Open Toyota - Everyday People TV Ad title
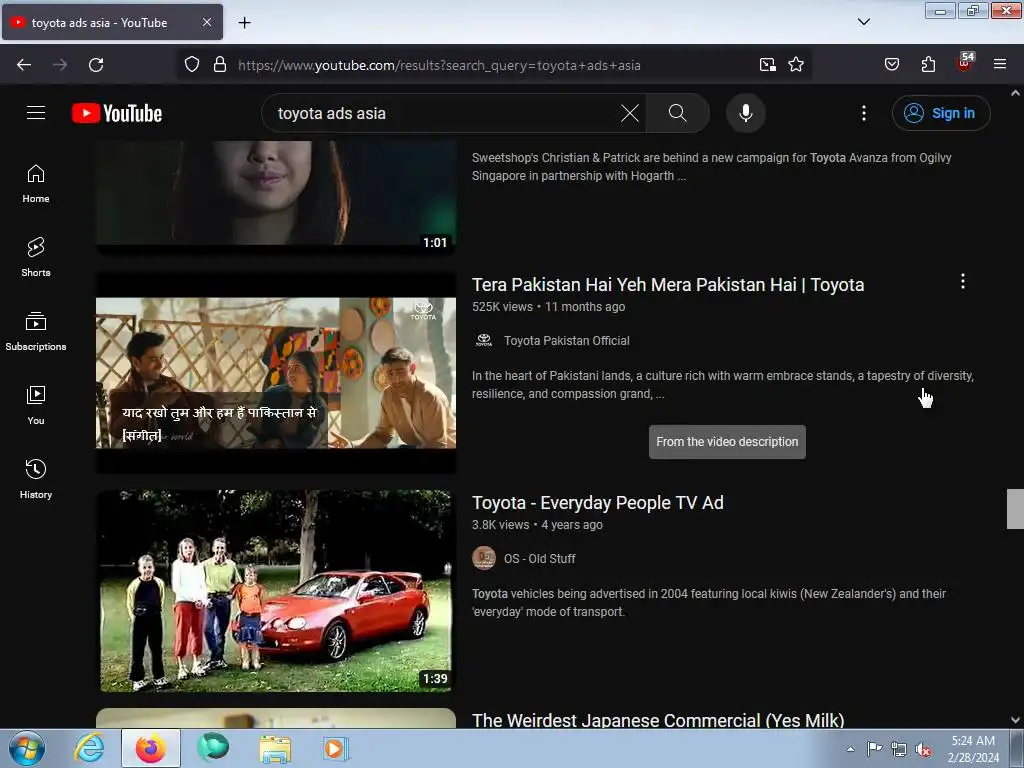This screenshot has width=1024, height=768. tap(597, 503)
